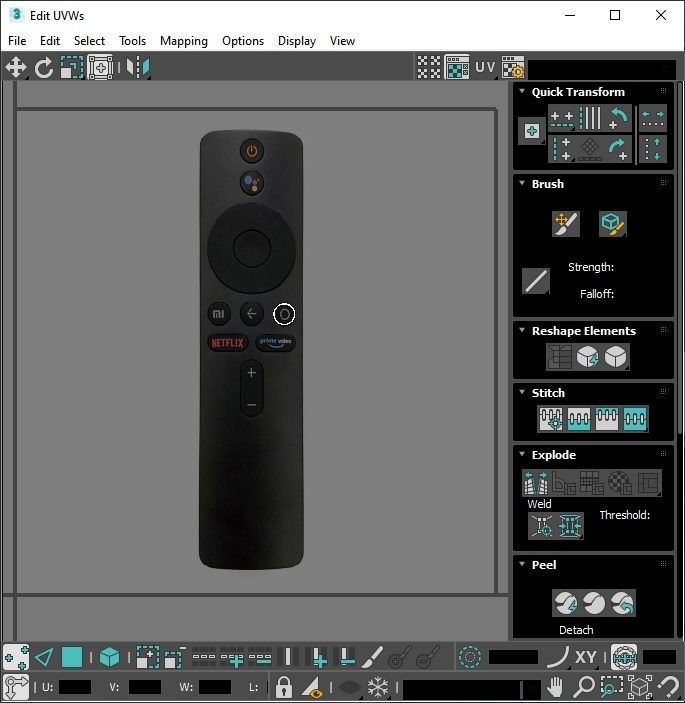Viewport: 685px width, 703px height.
Task: Toggle Absolute/Relative coordinate entry mode
Action: (x=16, y=686)
